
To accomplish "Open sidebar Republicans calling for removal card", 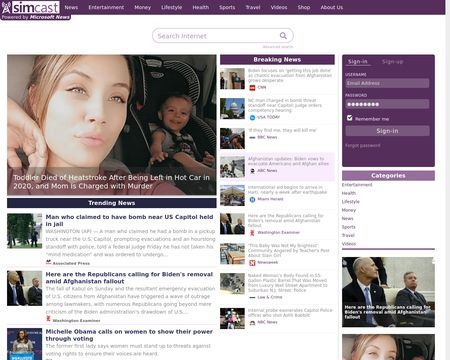I will click(x=388, y=292).
